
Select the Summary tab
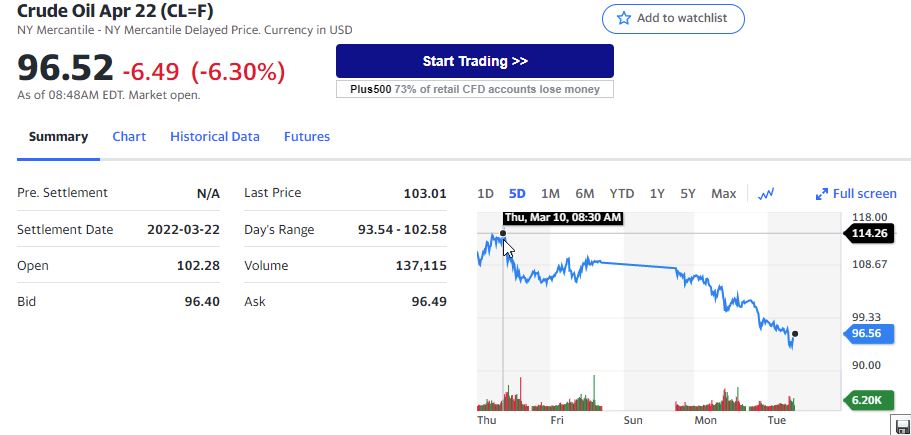[58, 137]
